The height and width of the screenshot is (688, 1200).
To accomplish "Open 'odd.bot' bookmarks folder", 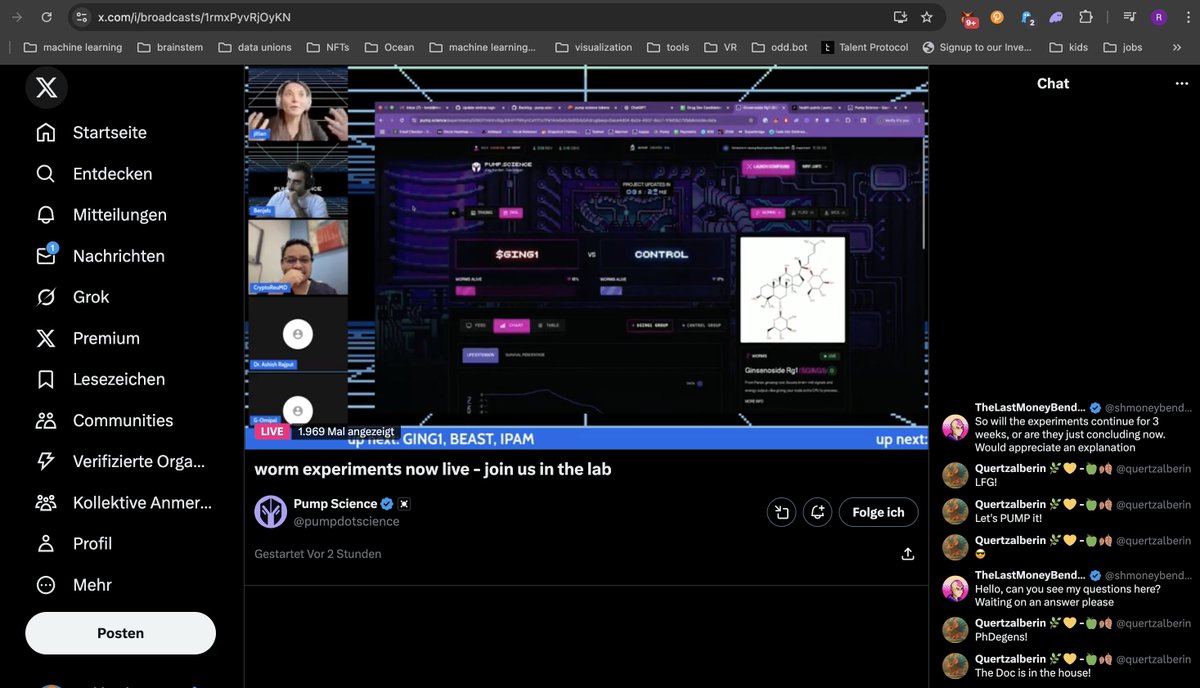I will coord(779,47).
